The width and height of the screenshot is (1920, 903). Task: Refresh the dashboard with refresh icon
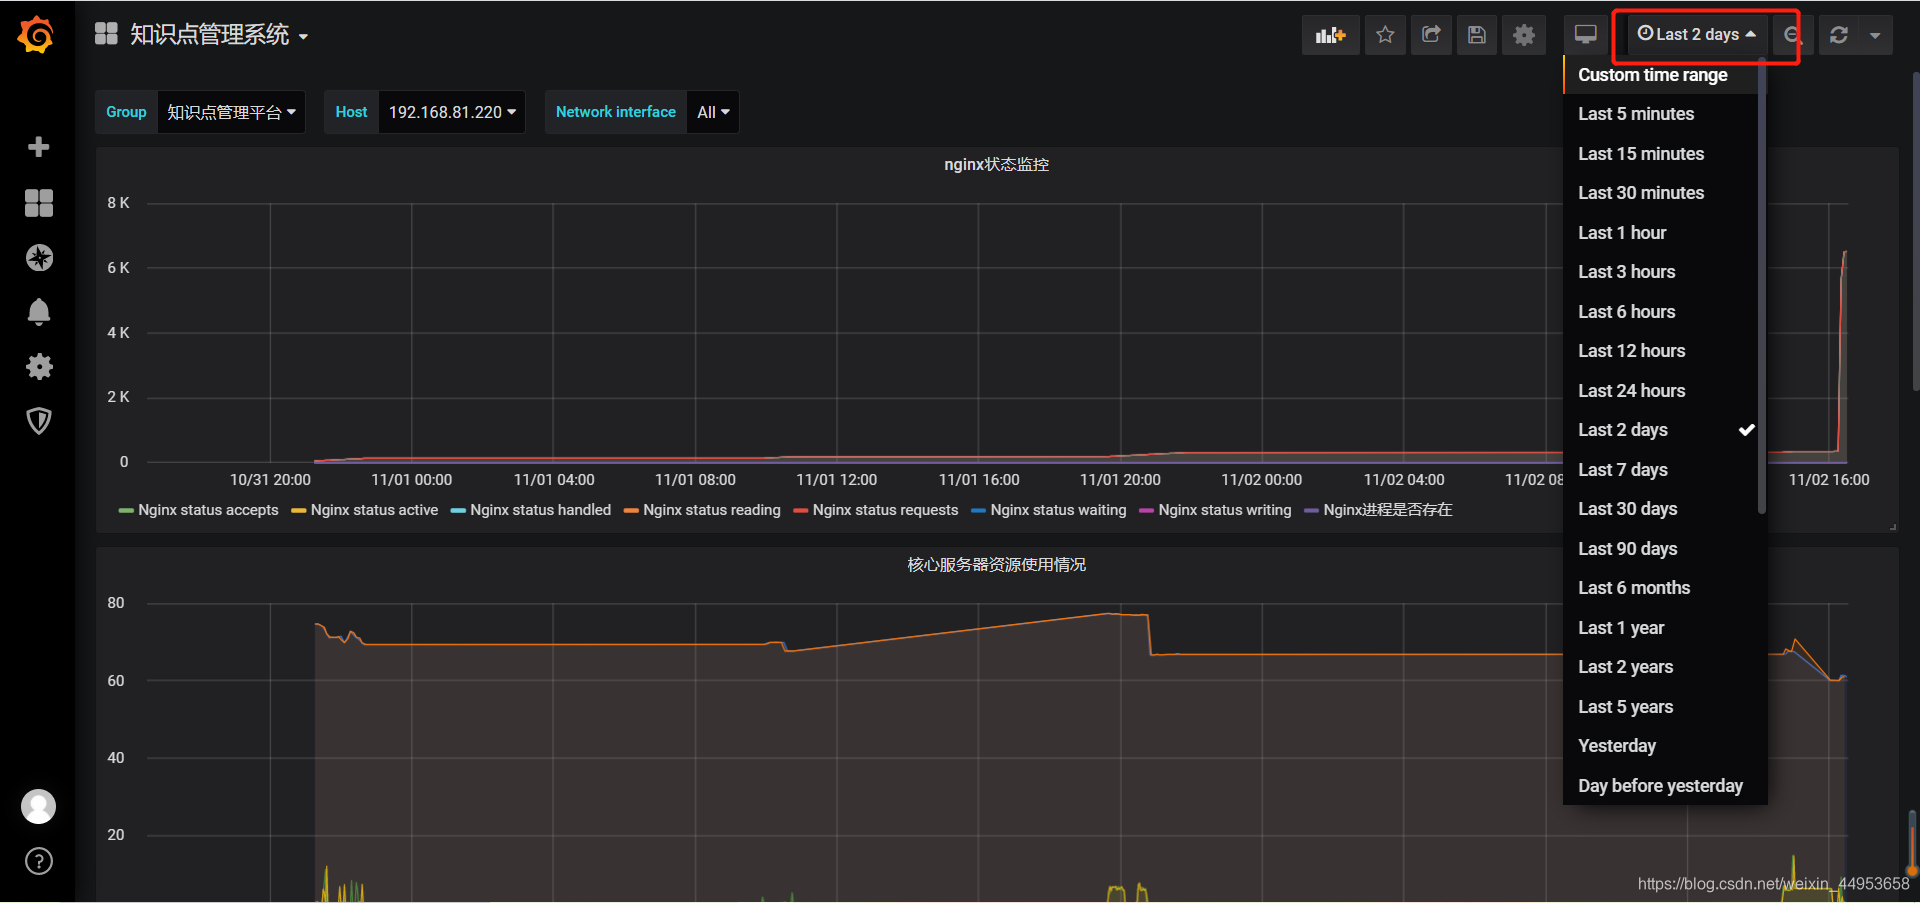click(x=1838, y=35)
